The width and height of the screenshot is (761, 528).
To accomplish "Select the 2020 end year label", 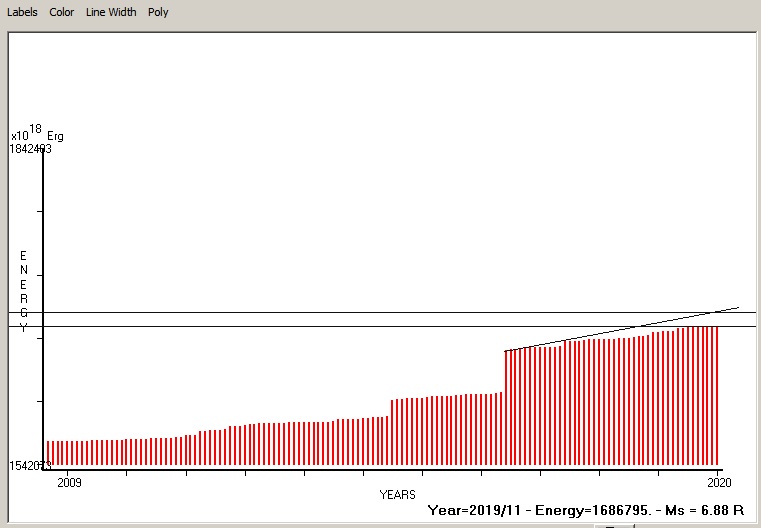I will (x=718, y=481).
